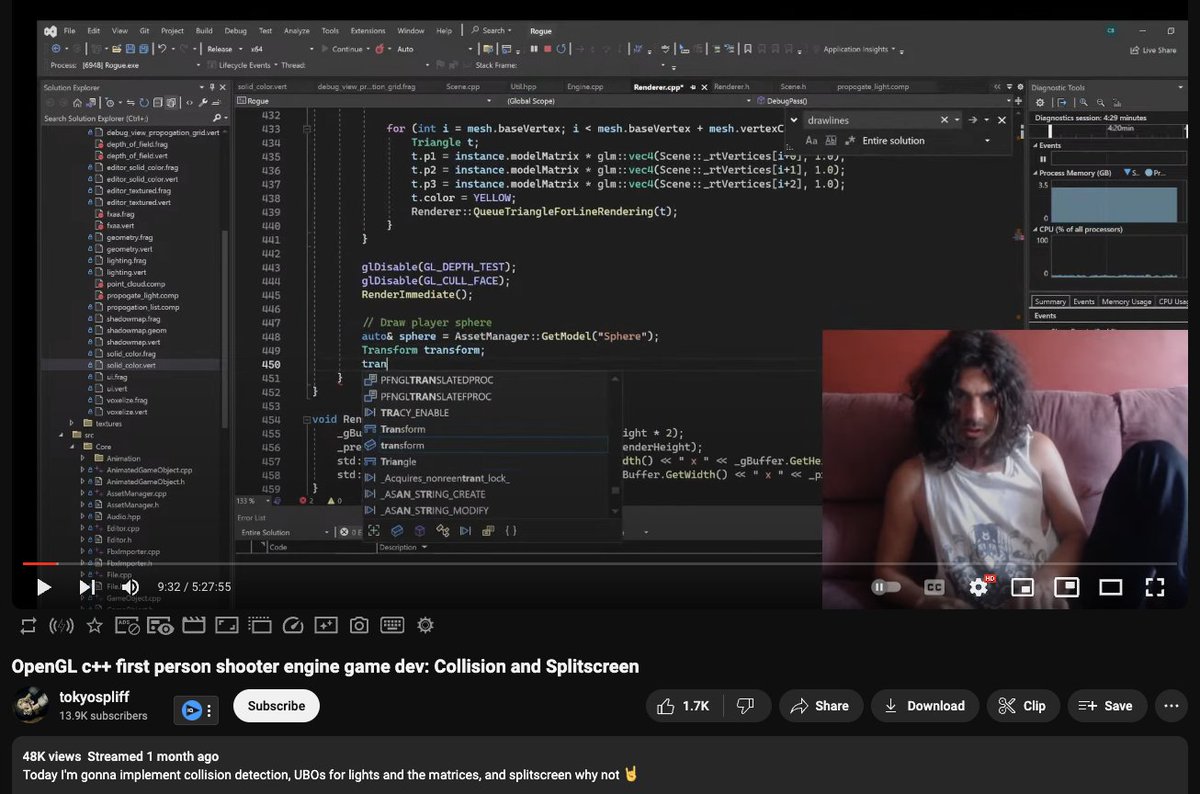The width and height of the screenshot is (1200, 794).
Task: Toggle the loop icon below the video
Action: coord(28,626)
